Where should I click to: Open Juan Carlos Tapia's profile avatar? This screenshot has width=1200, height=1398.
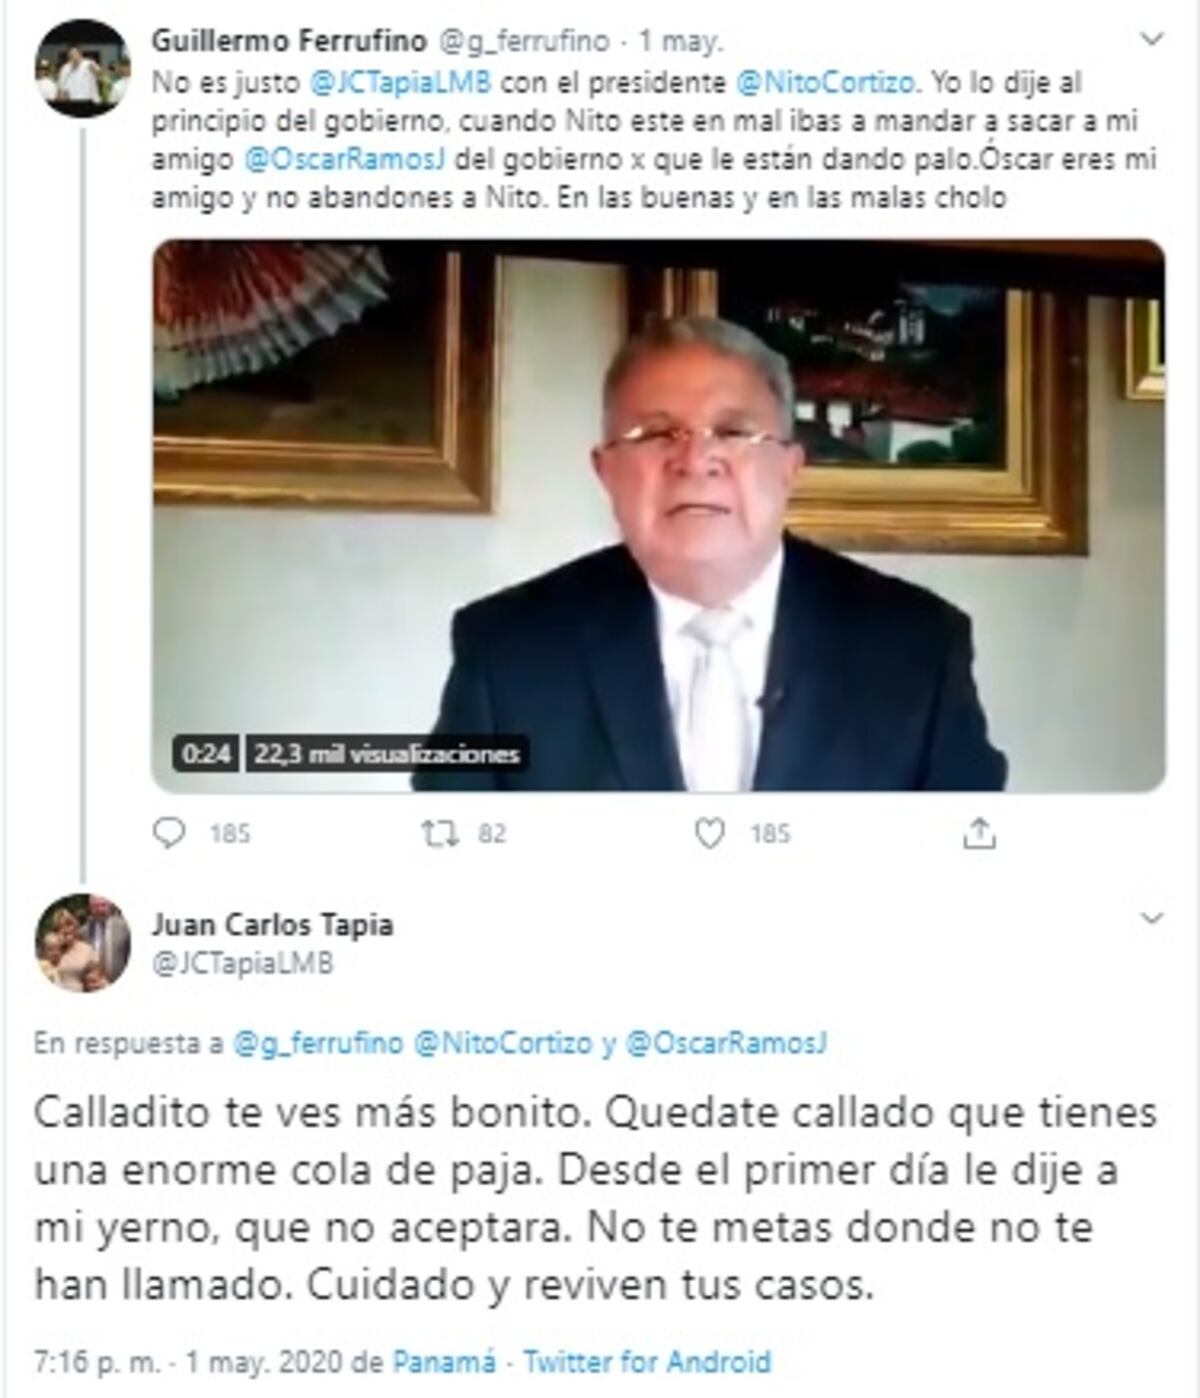click(x=82, y=942)
